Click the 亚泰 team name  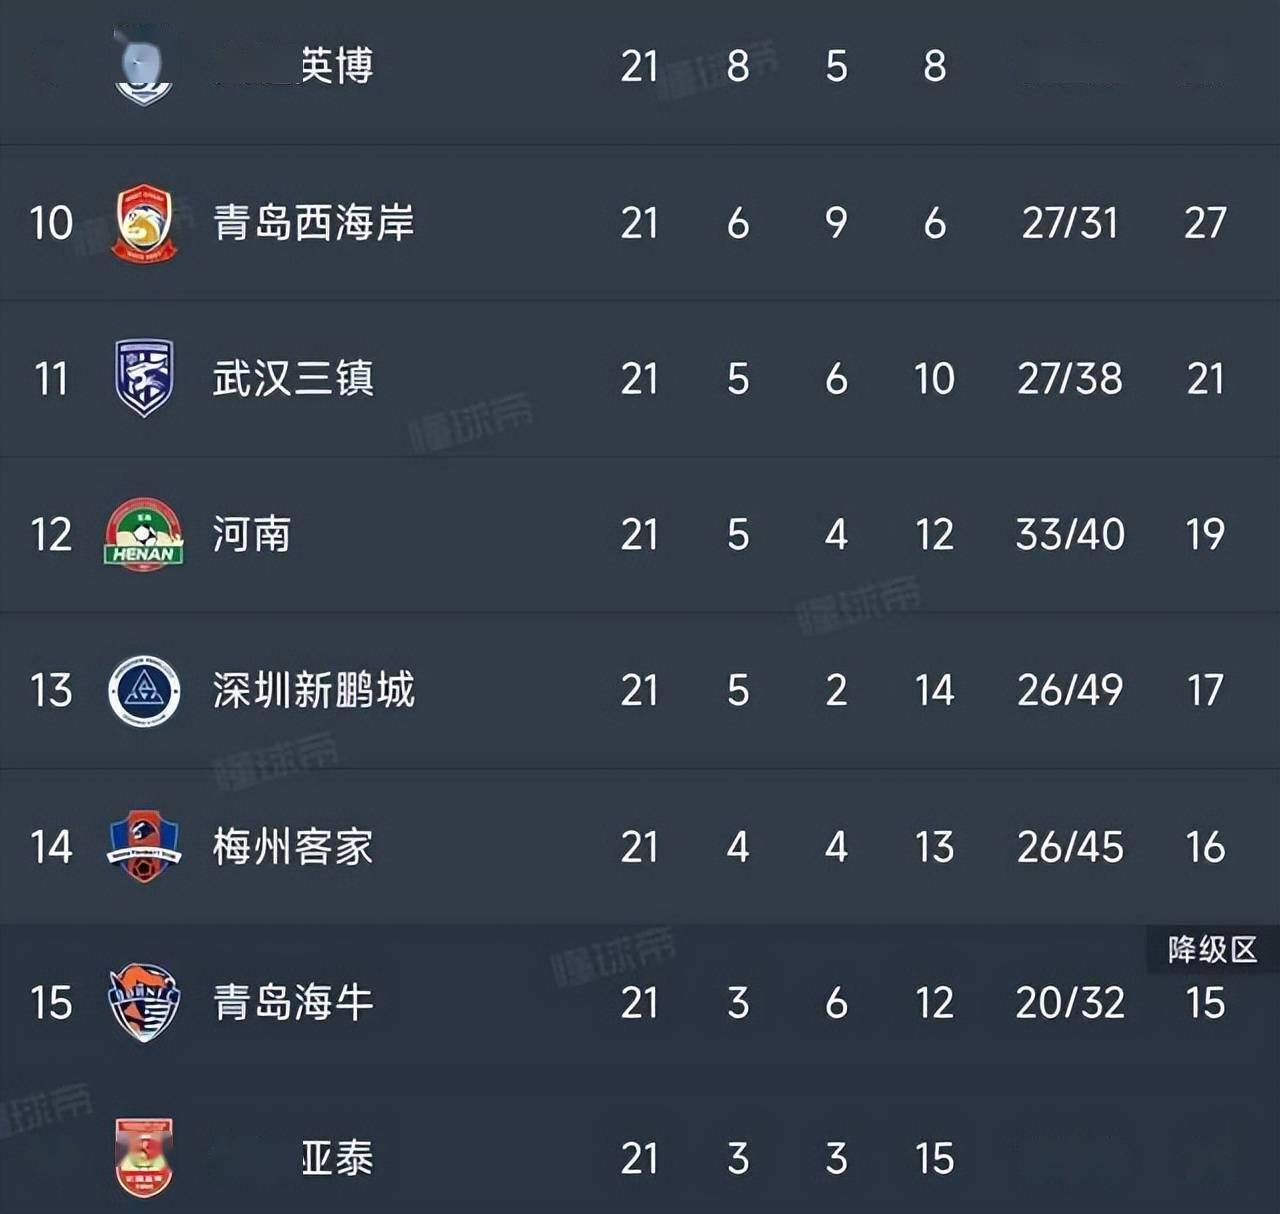click(x=337, y=1159)
